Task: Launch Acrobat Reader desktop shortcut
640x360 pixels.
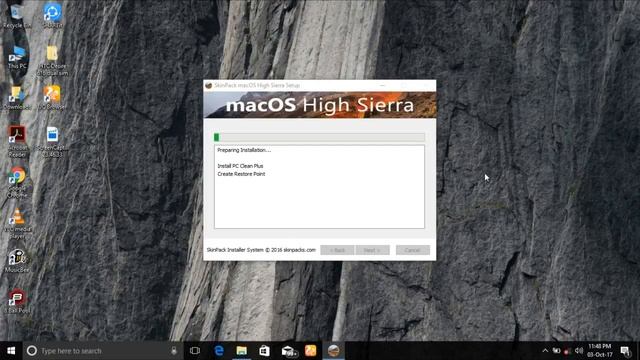Action: pos(17,142)
